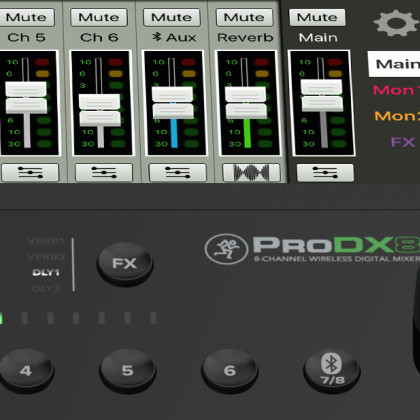Open Aux channel EQ settings icon

pyautogui.click(x=178, y=172)
